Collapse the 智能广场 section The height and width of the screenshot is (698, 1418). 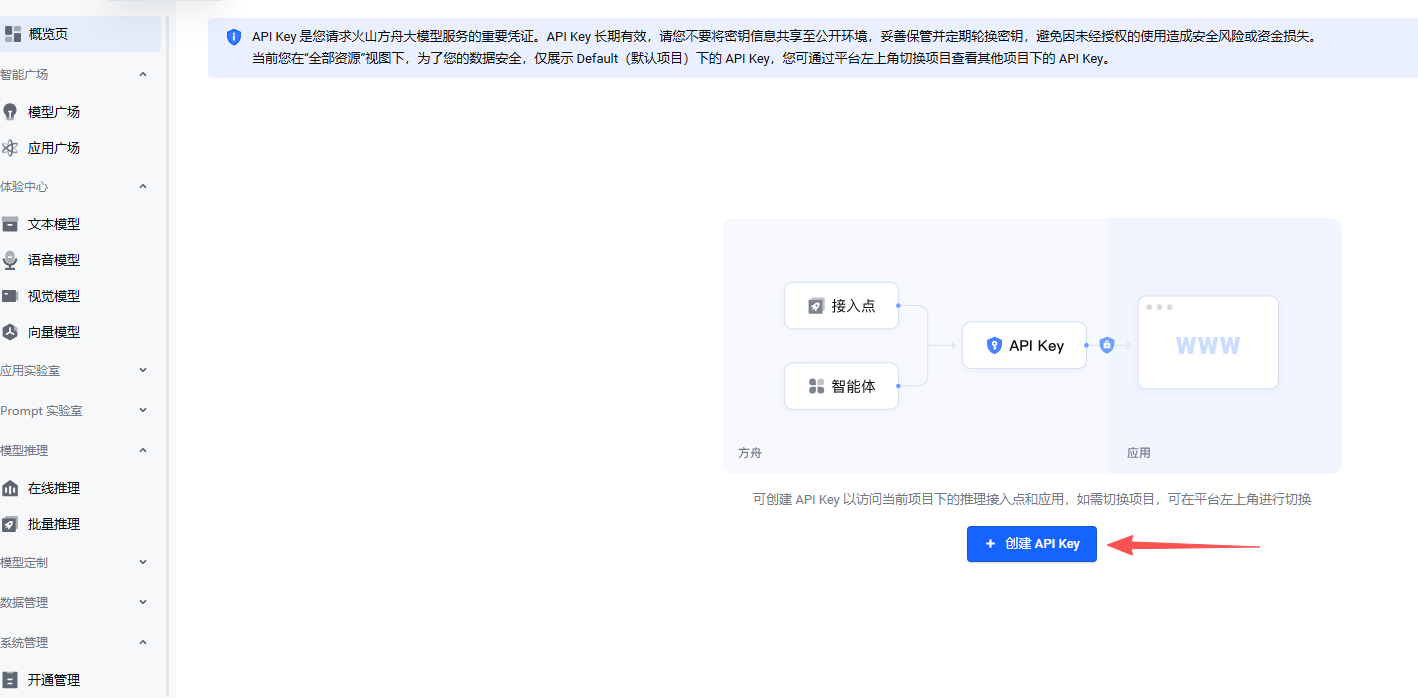click(x=143, y=75)
